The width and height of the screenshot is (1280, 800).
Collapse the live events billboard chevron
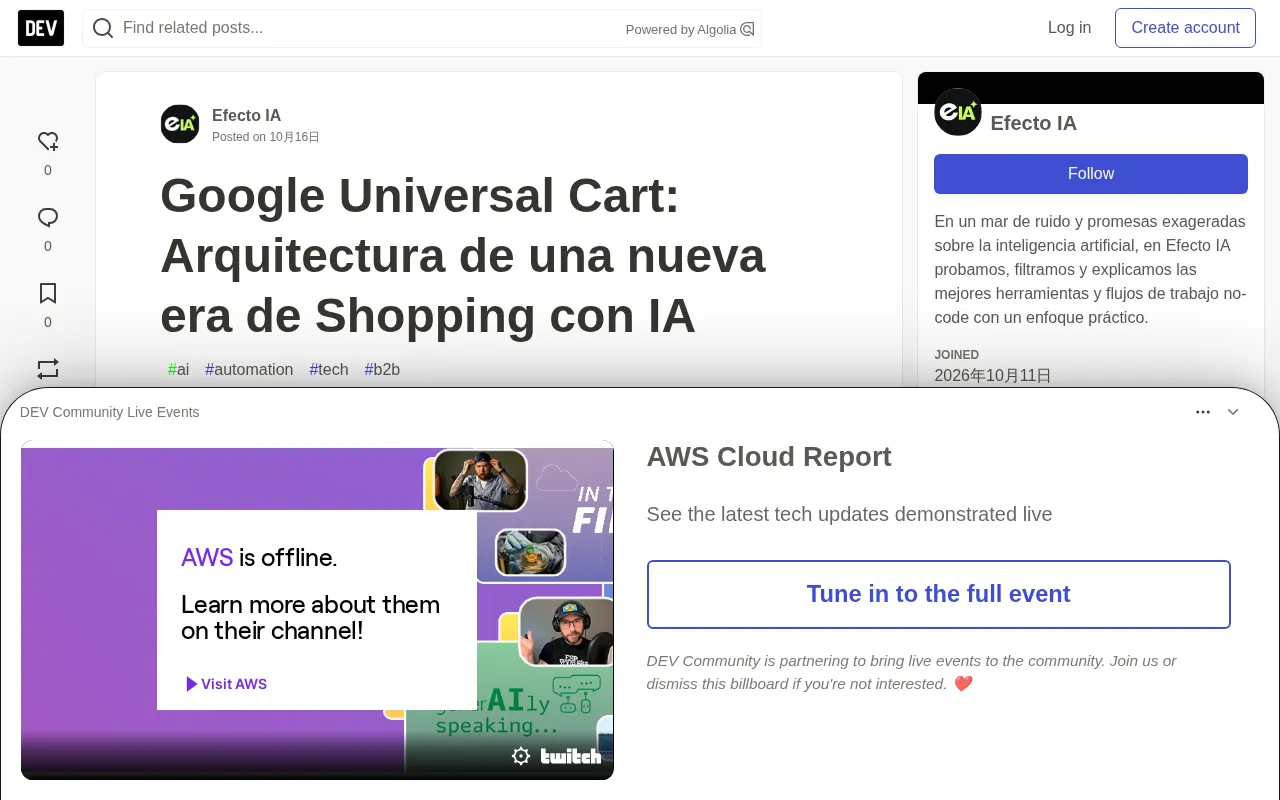pos(1233,412)
